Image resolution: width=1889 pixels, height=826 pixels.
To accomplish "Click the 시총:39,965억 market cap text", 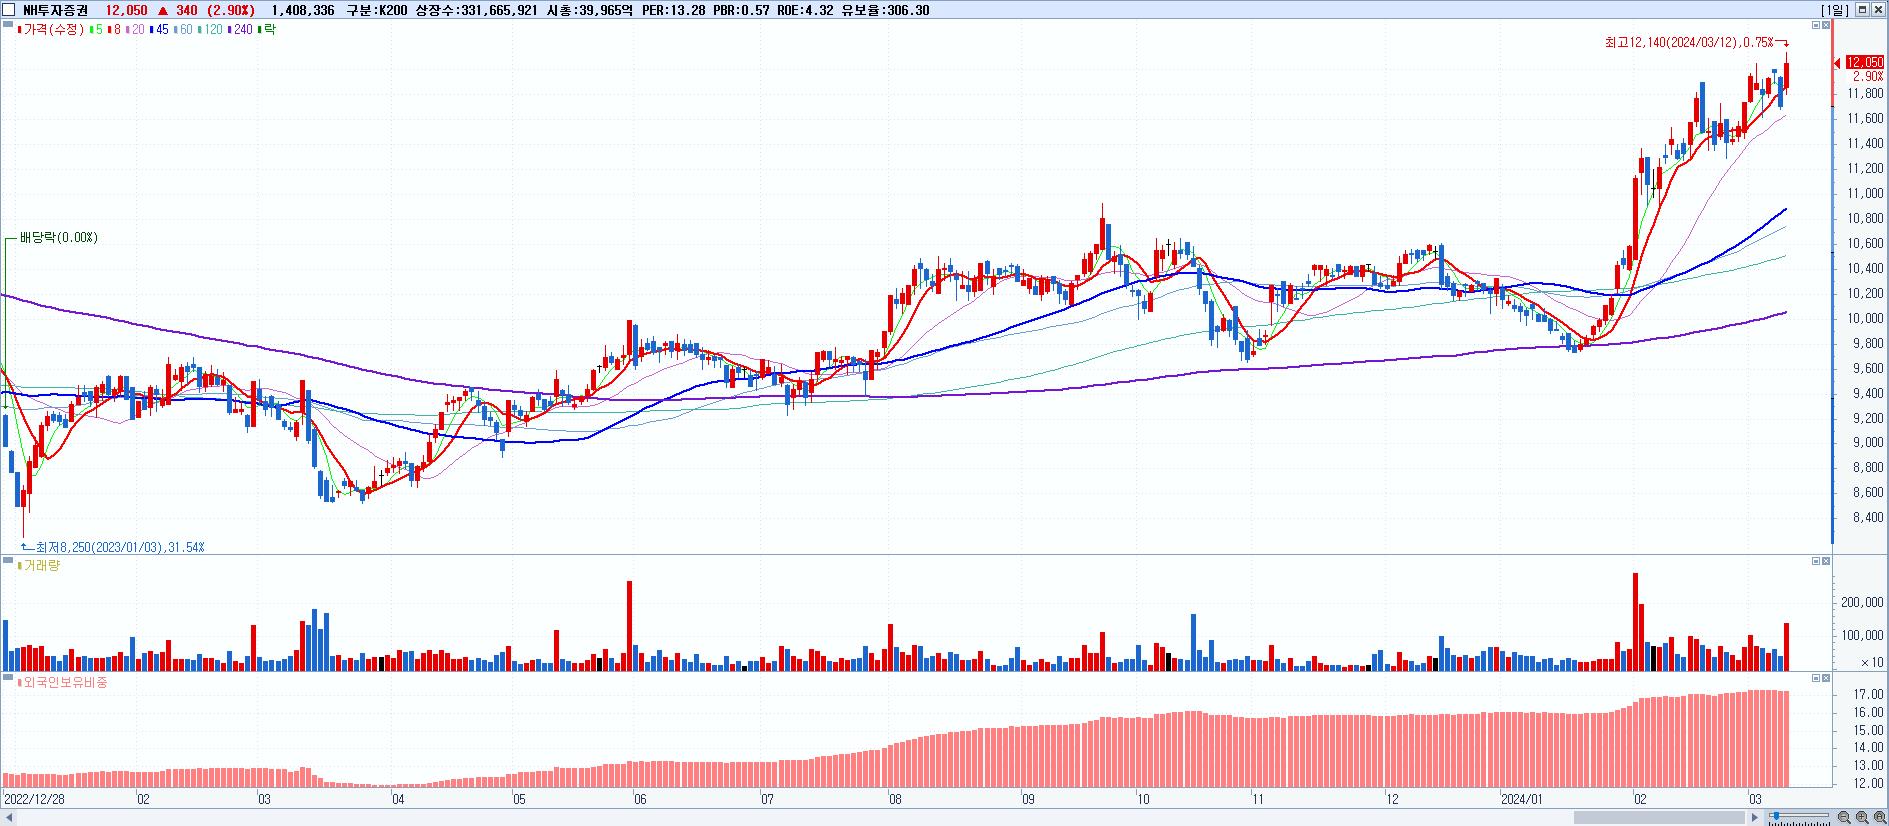I will pos(590,10).
